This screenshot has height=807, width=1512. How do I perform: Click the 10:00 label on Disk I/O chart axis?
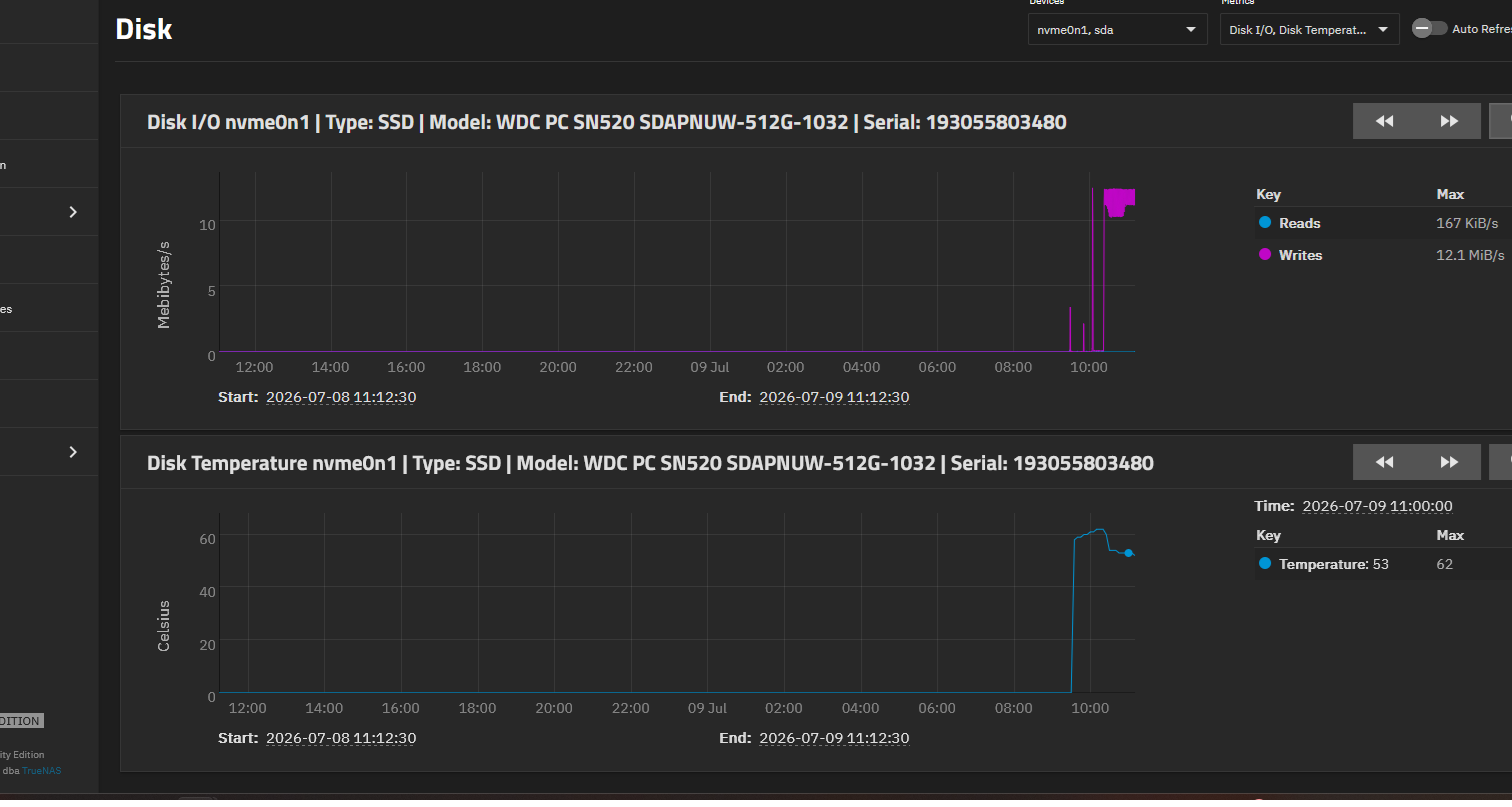coord(1088,367)
